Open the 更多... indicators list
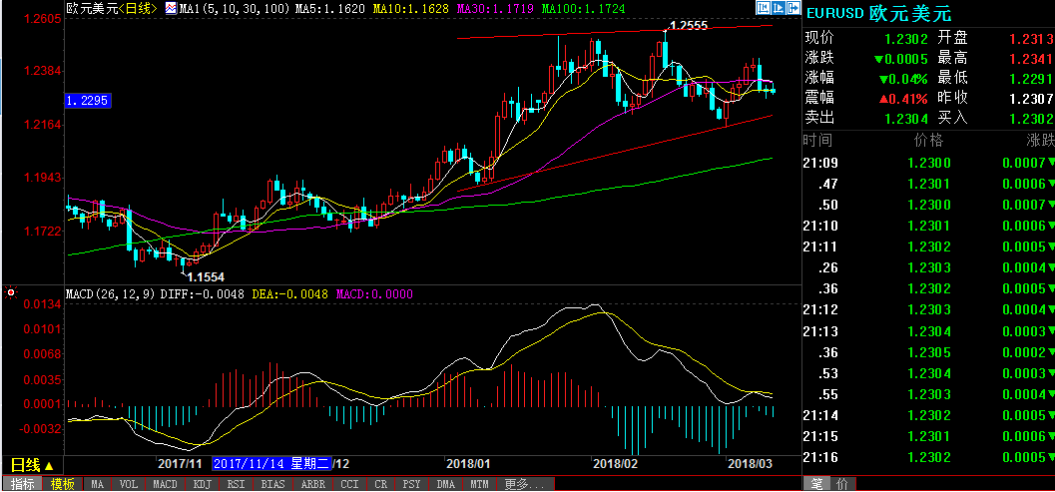The width and height of the screenshot is (1055, 492). click(525, 485)
